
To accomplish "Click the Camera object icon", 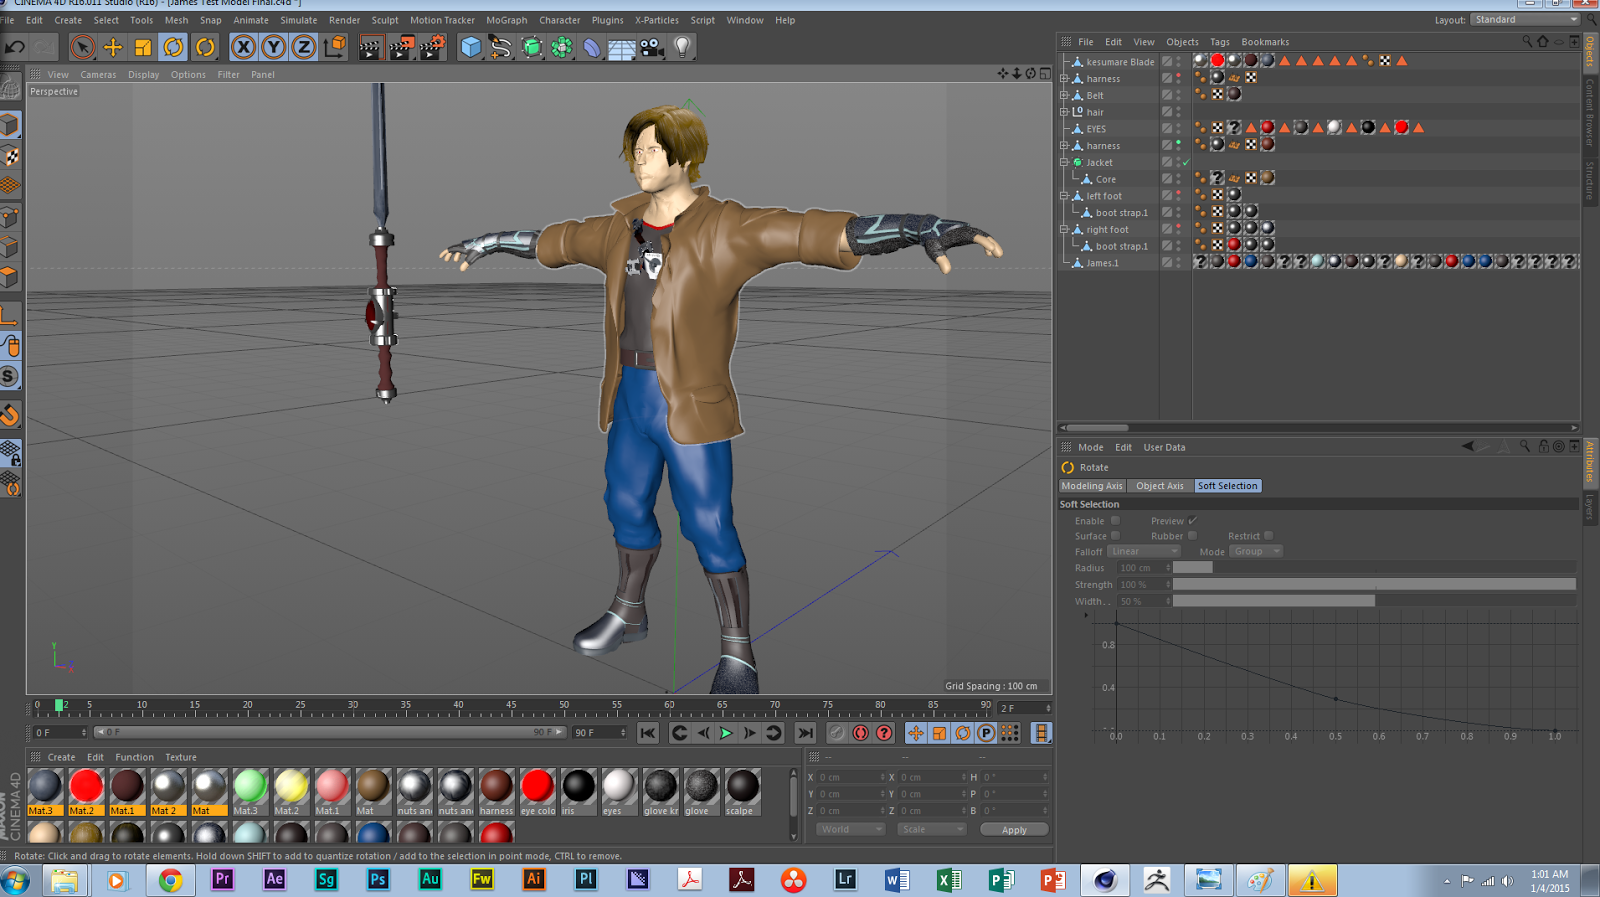I will [x=652, y=47].
